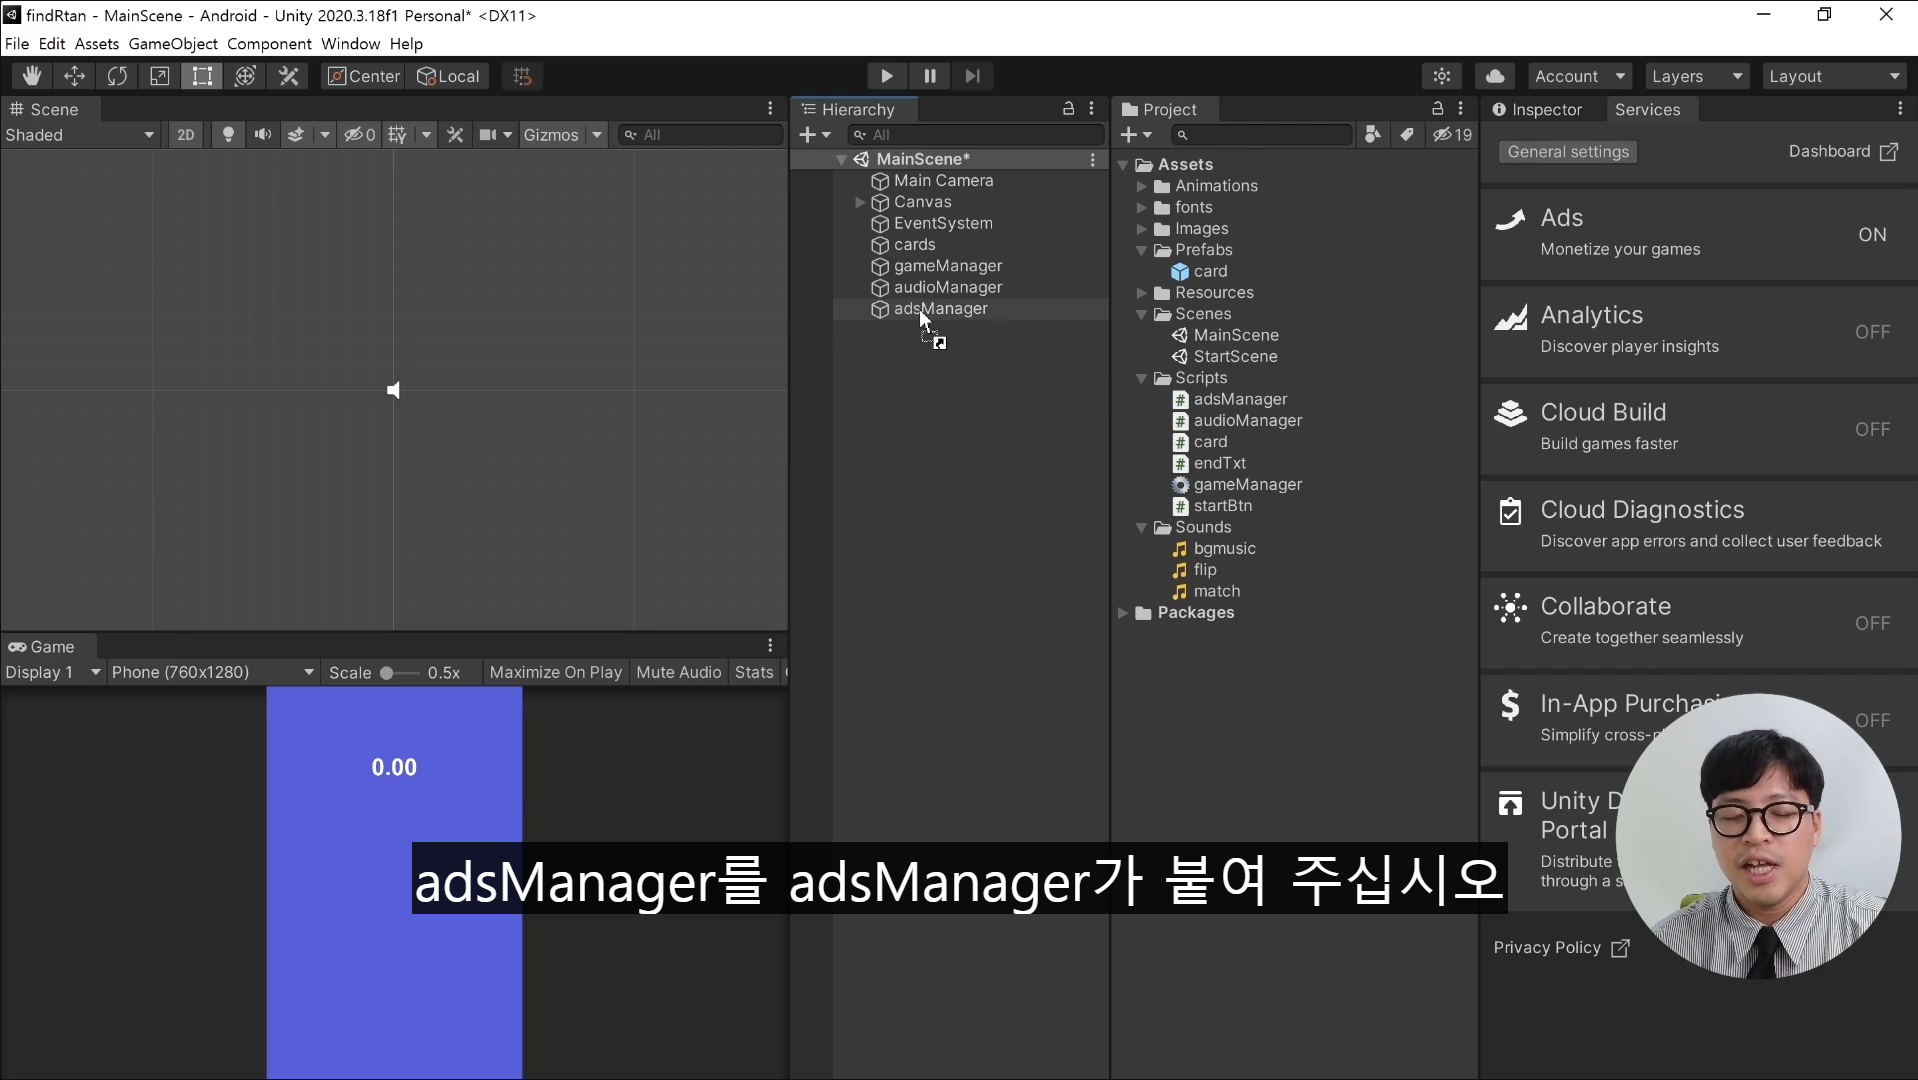Collapse the Scripts folder

(1141, 378)
